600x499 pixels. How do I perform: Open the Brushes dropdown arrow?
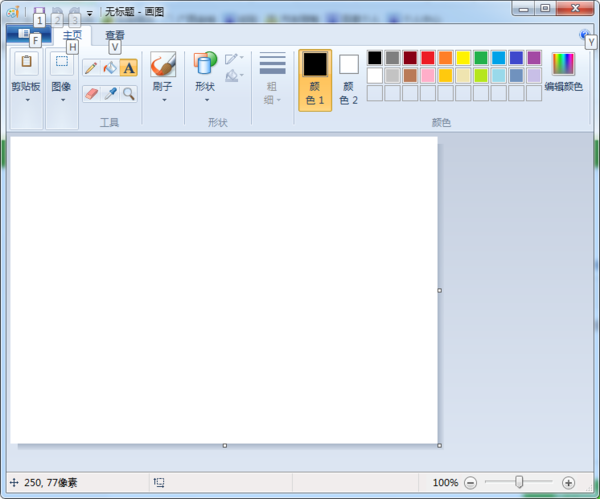coord(164,100)
